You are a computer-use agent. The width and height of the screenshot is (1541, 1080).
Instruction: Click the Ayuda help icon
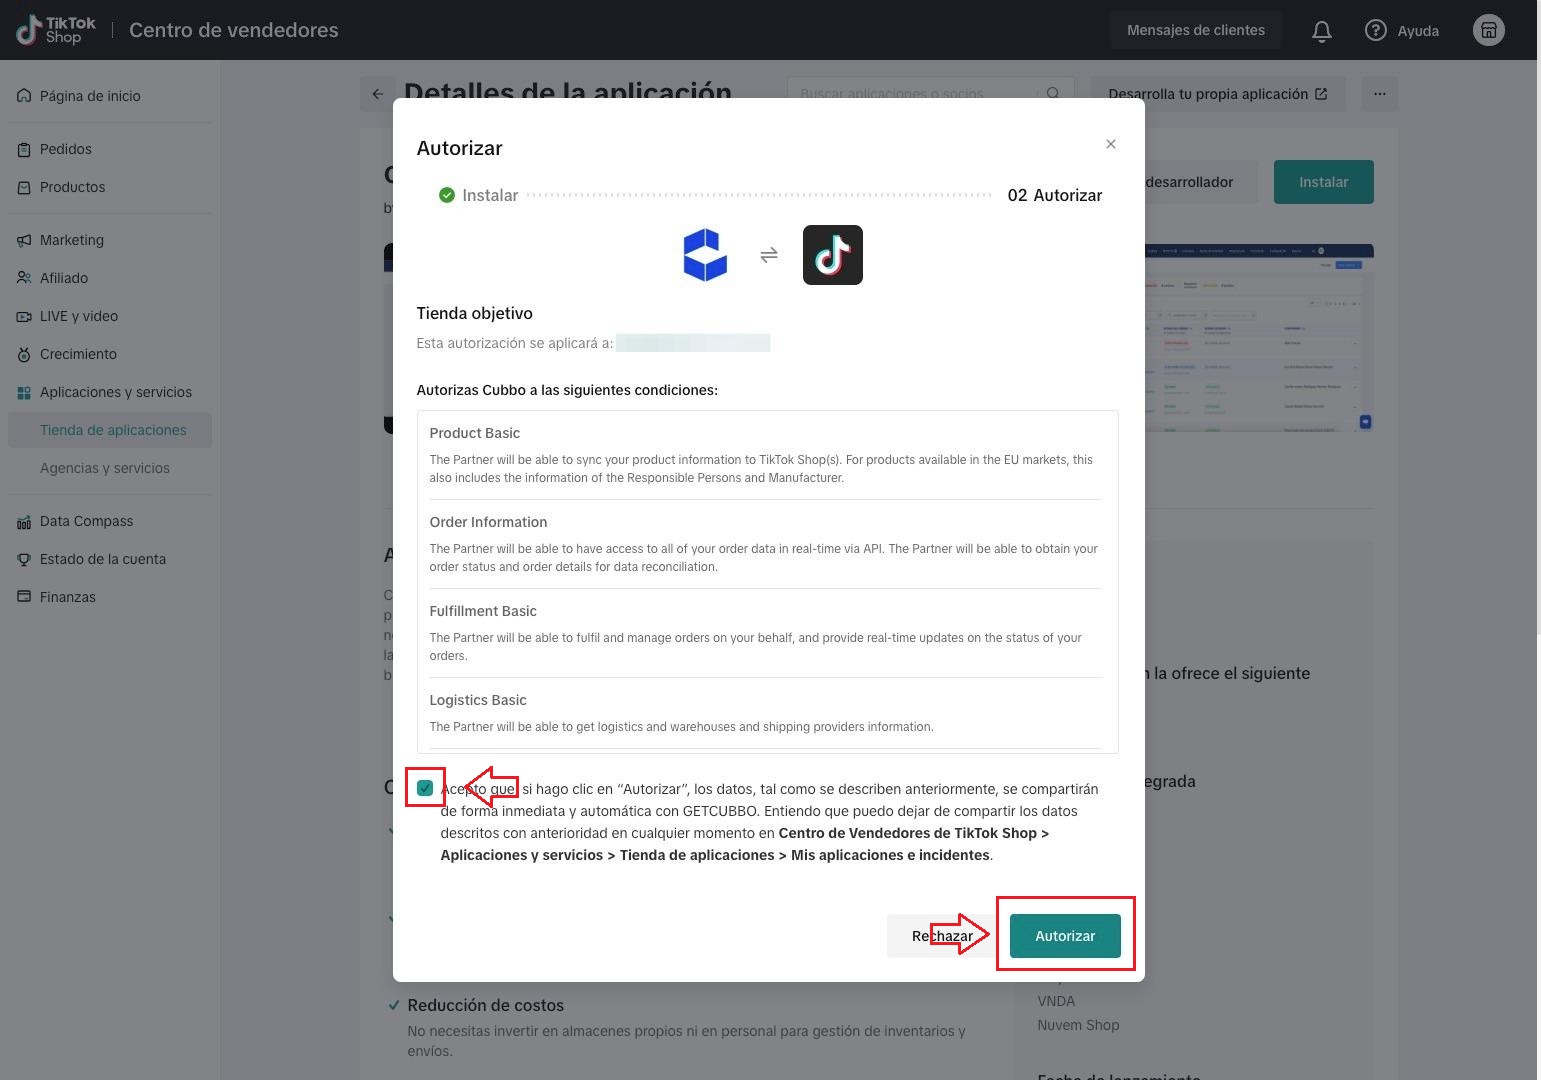click(1376, 31)
